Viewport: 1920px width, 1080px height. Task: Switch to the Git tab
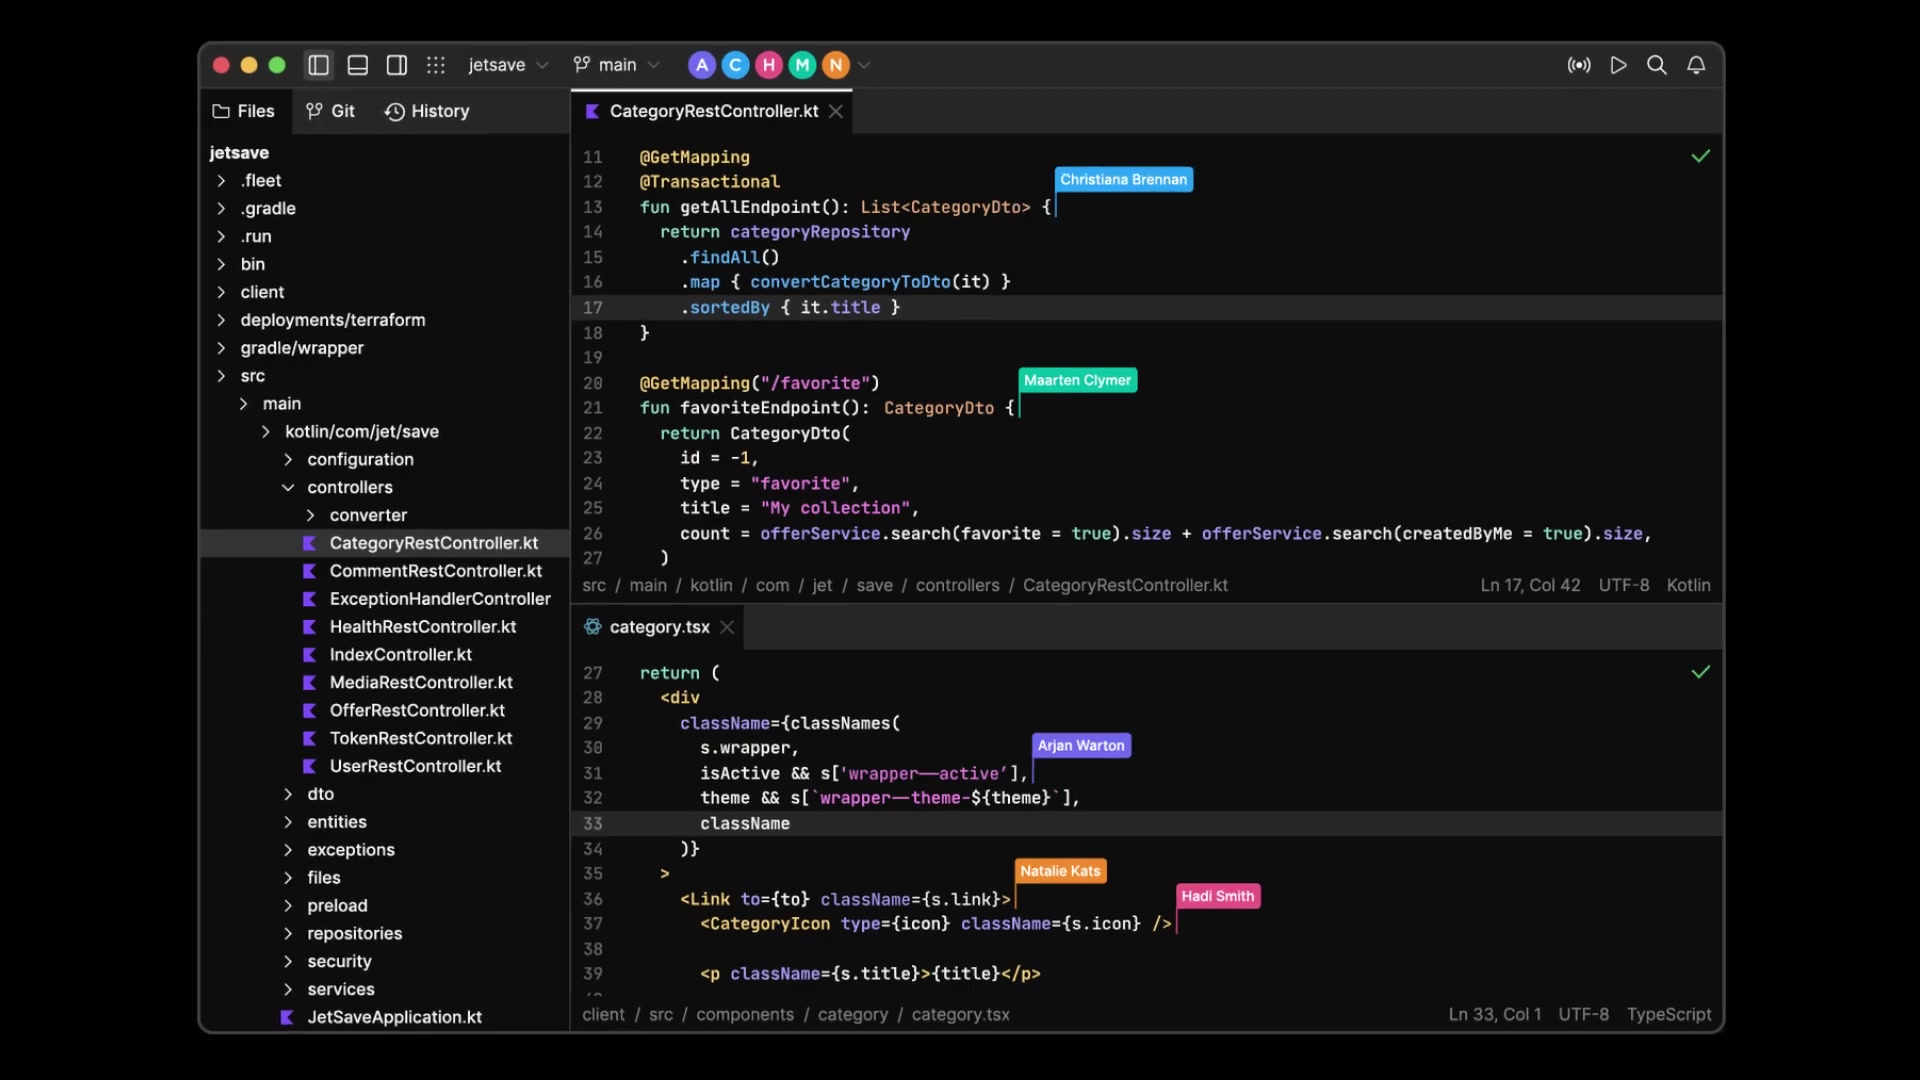[331, 111]
